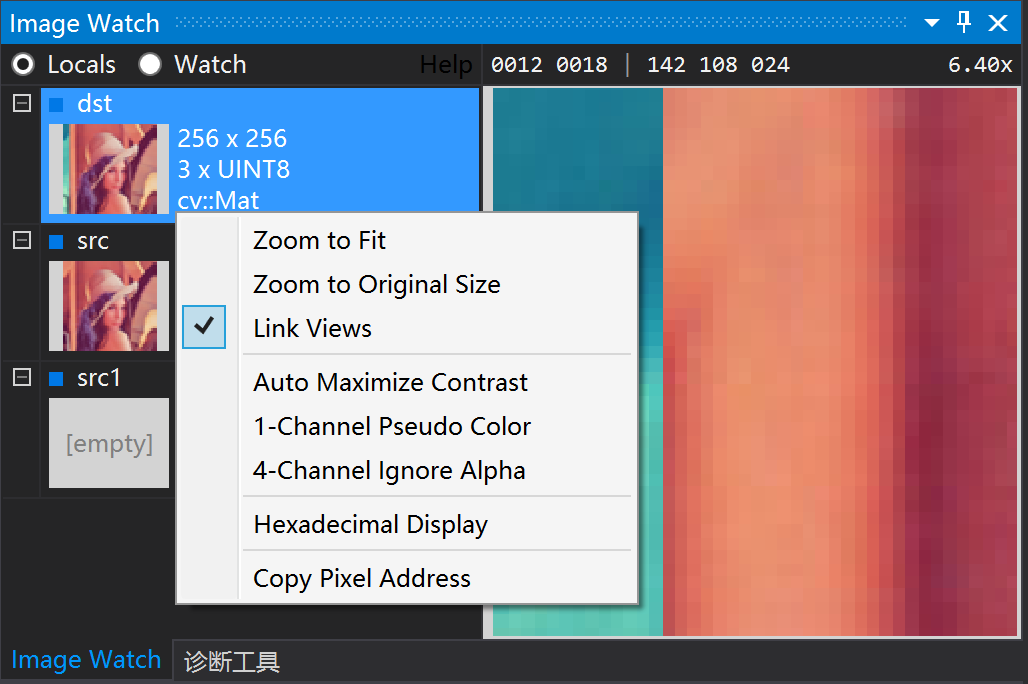
Task: Collapse the src variable entry
Action: [x=20, y=239]
